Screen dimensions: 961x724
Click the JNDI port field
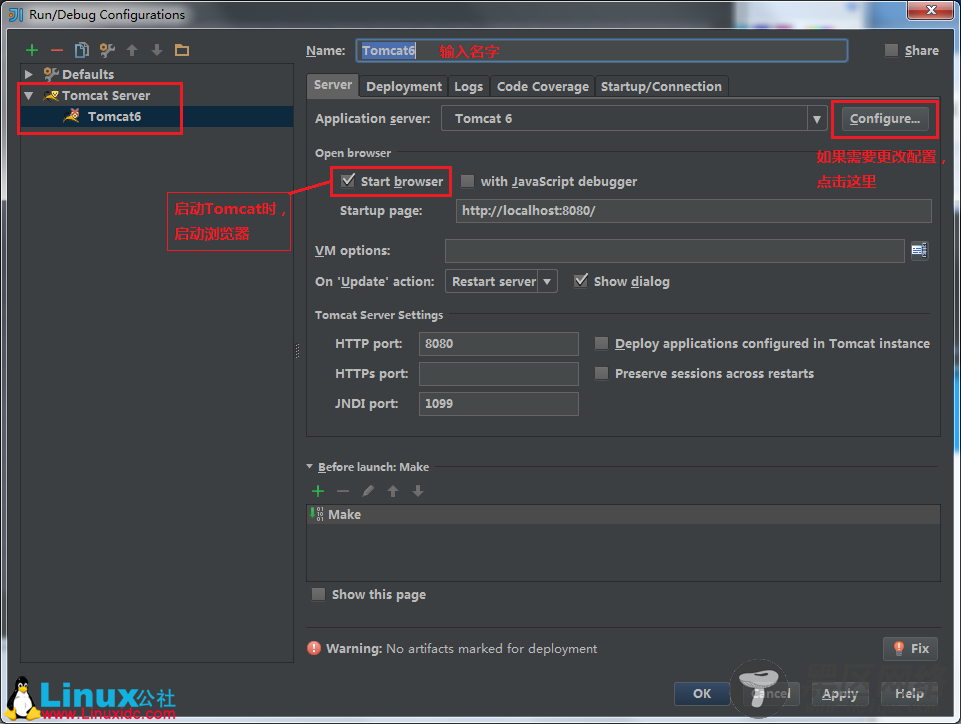point(498,403)
